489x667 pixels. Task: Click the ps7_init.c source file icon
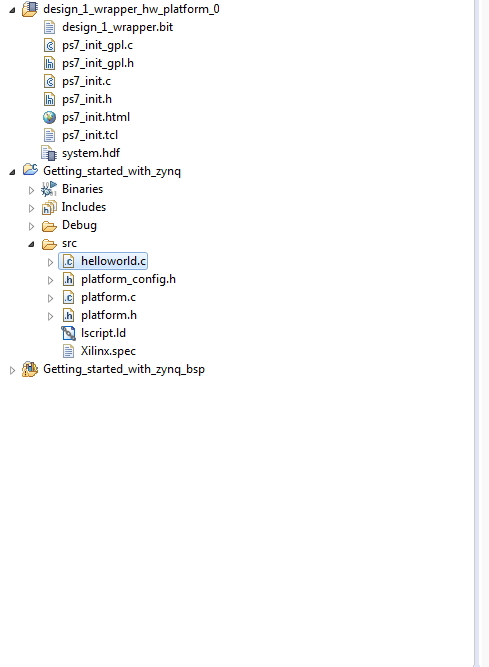[49, 81]
